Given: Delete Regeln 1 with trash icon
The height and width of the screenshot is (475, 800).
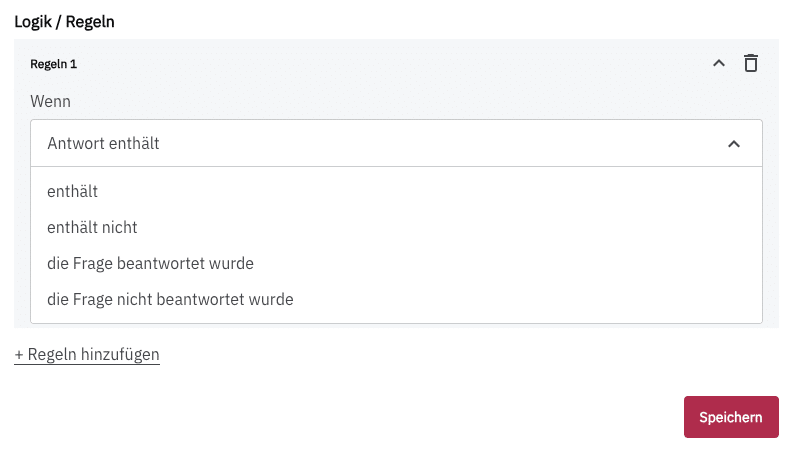Looking at the screenshot, I should [751, 63].
